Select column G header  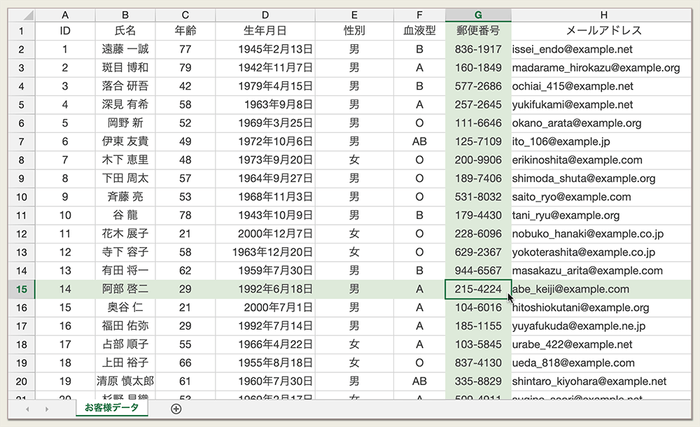click(x=477, y=15)
